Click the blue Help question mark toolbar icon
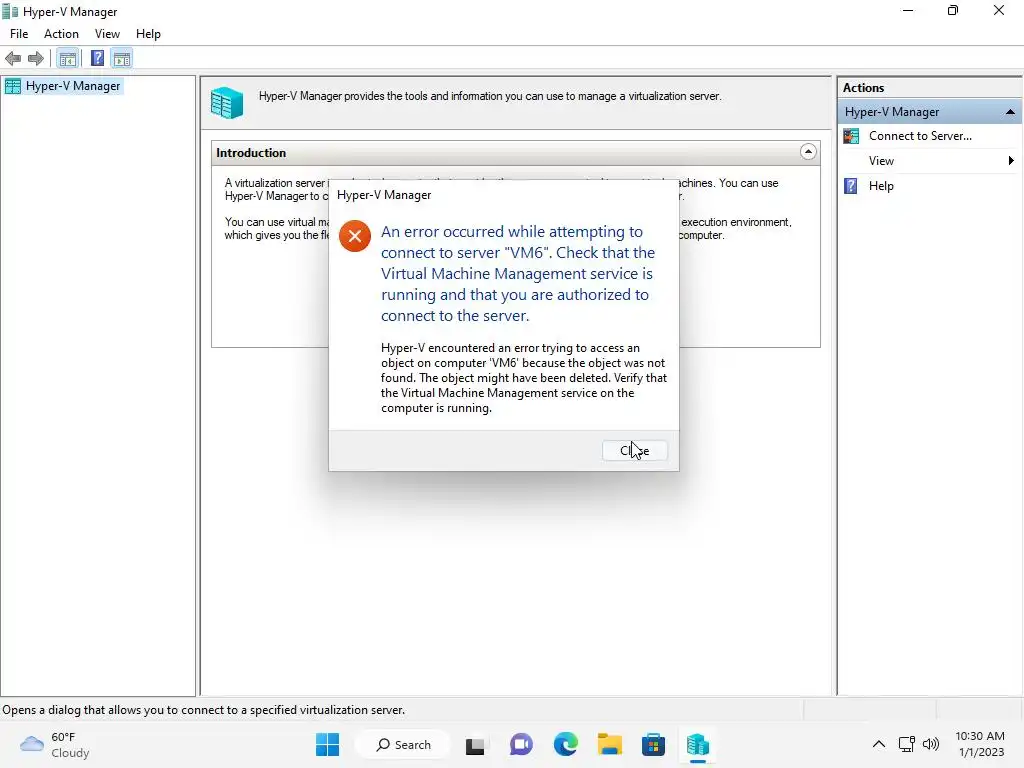 97,59
